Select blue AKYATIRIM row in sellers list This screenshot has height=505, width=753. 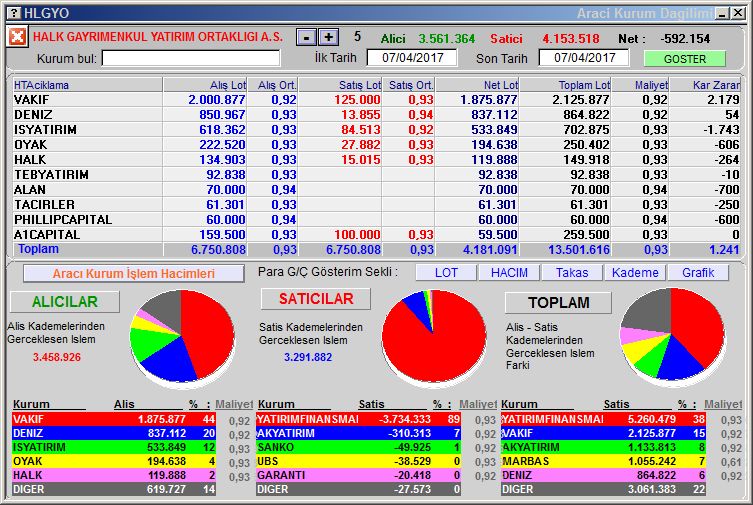(359, 433)
